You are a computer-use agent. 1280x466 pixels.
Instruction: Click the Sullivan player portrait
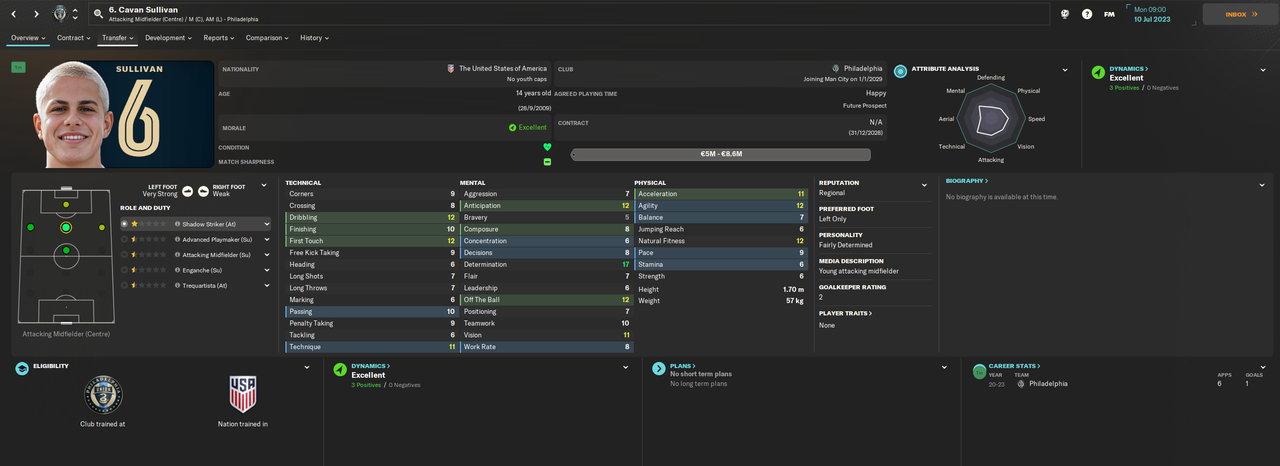click(x=73, y=114)
